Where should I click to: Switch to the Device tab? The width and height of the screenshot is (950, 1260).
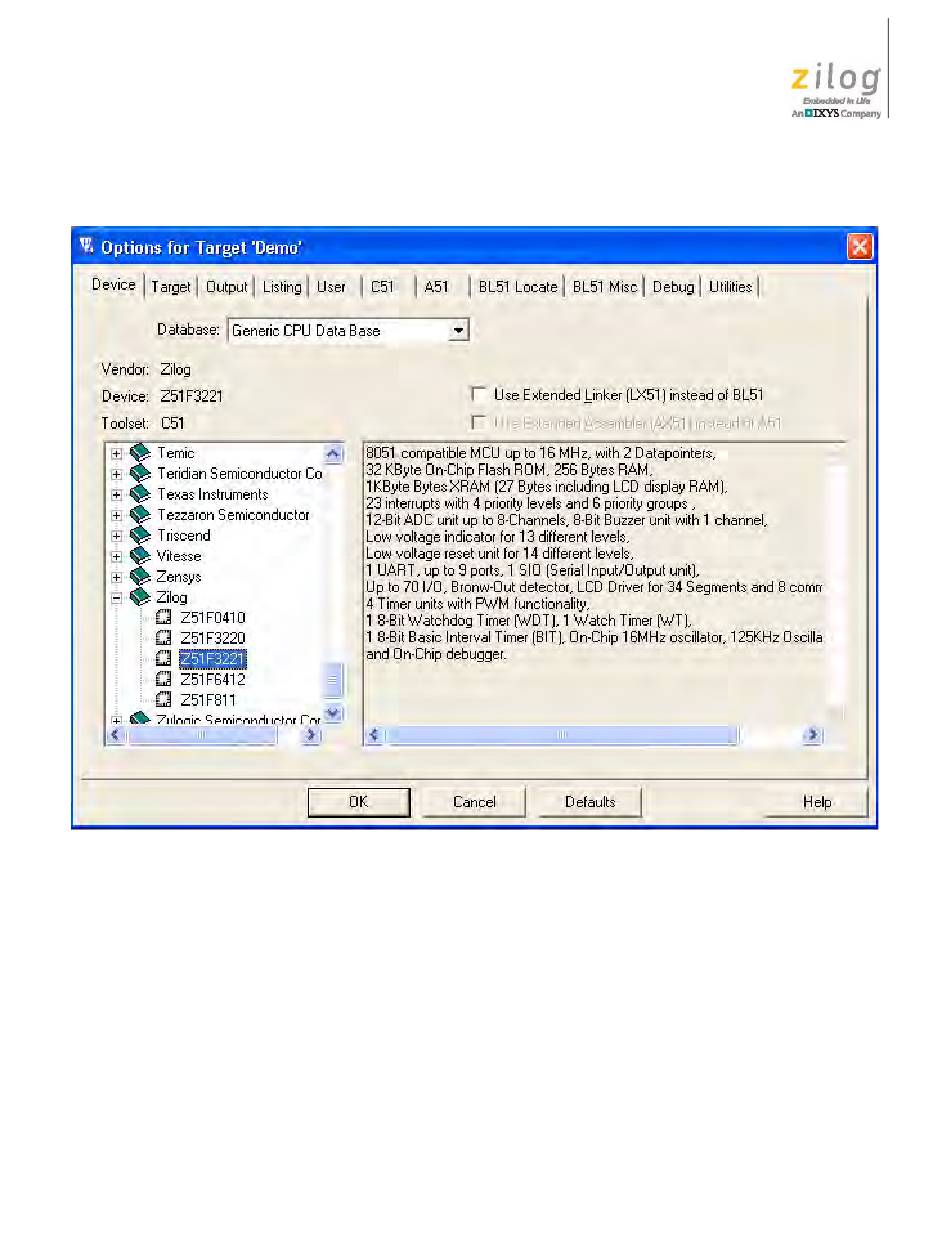click(113, 285)
